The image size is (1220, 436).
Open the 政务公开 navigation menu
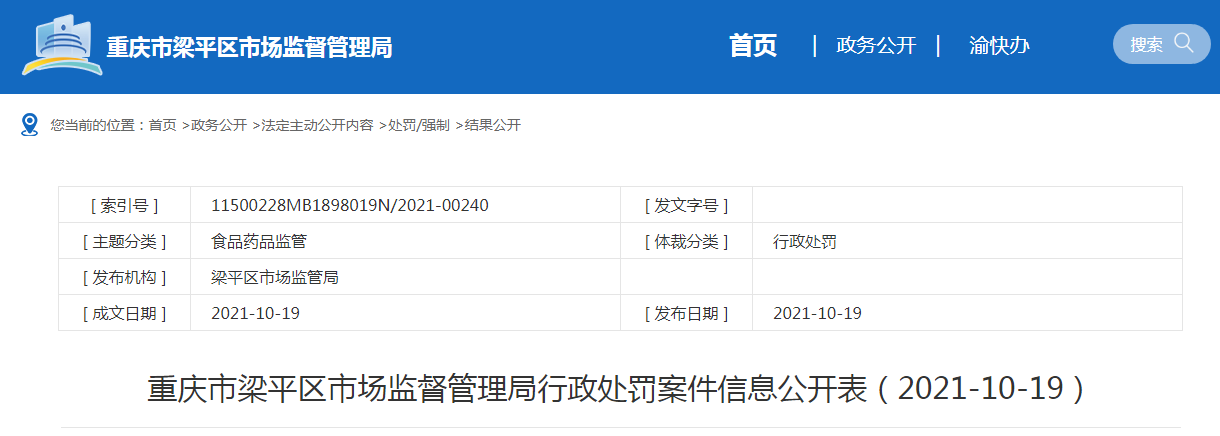(x=876, y=45)
